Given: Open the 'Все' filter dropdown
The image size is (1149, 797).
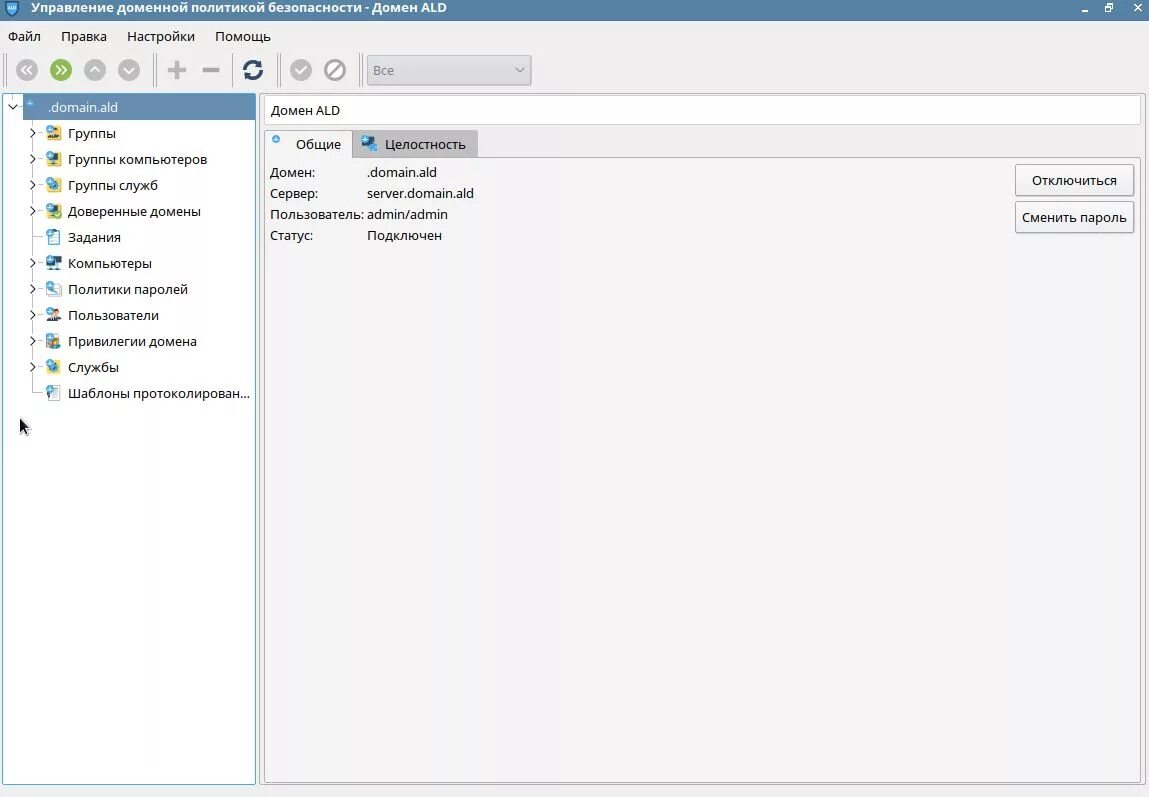Looking at the screenshot, I should click(x=448, y=70).
